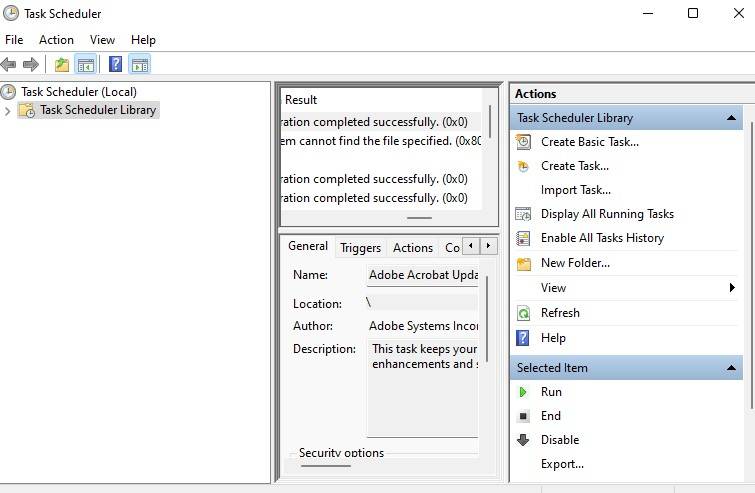
Task: Switch to the Triggers tab
Action: coord(360,247)
